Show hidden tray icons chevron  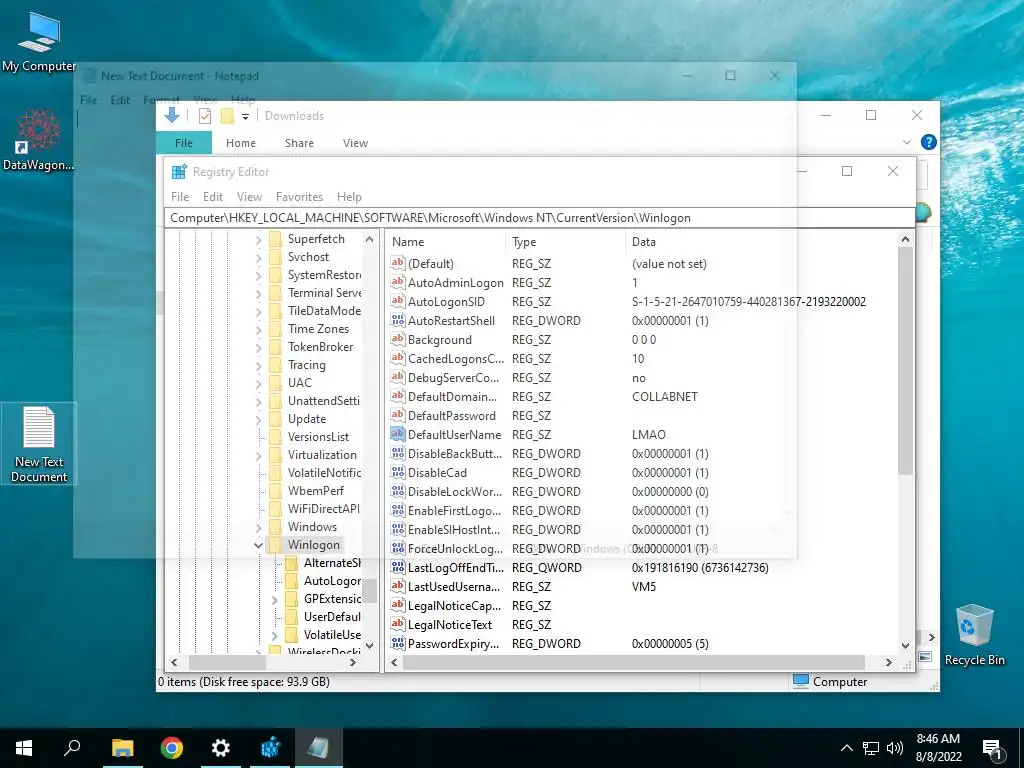pos(846,748)
